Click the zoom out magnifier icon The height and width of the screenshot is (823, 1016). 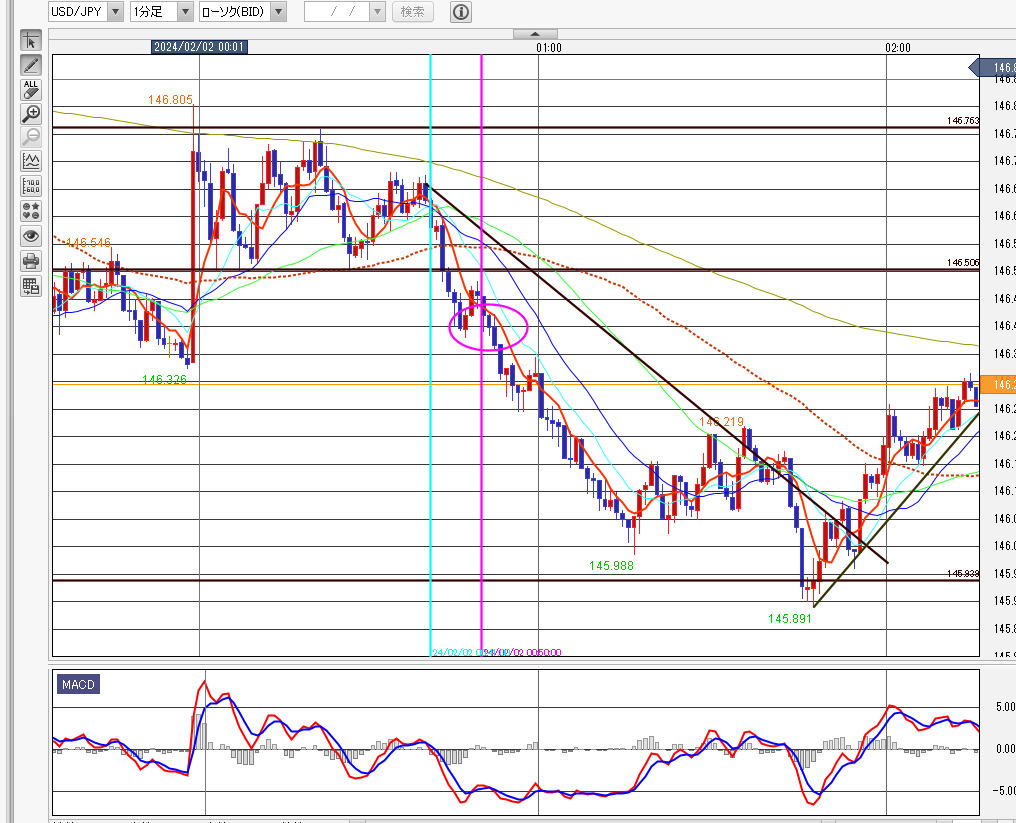[x=31, y=137]
